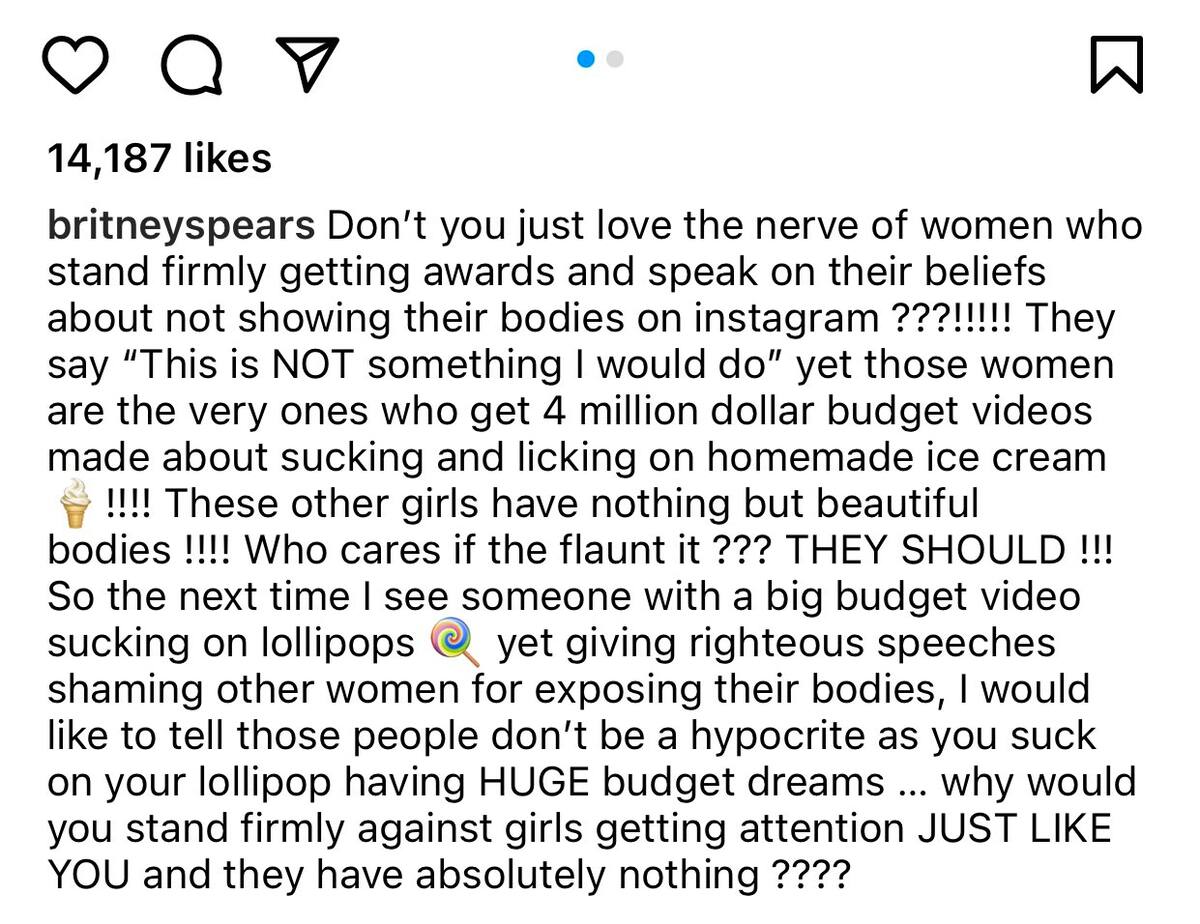The width and height of the screenshot is (1200, 924).
Task: Save the post with the bookmark icon
Action: [1116, 66]
